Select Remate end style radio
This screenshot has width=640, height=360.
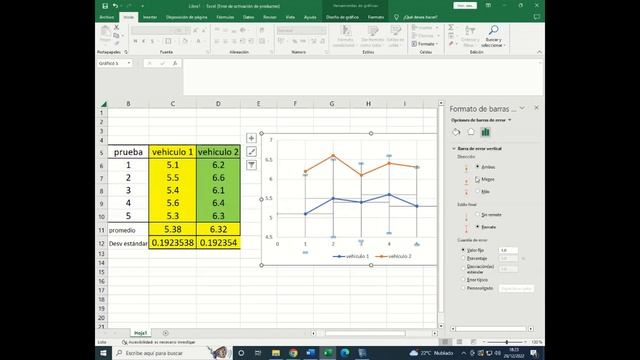[x=477, y=227]
